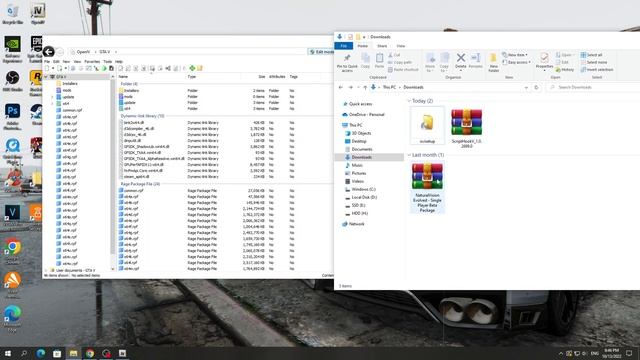
Task: Go back in Explorer navigation
Action: pyautogui.click(x=341, y=87)
